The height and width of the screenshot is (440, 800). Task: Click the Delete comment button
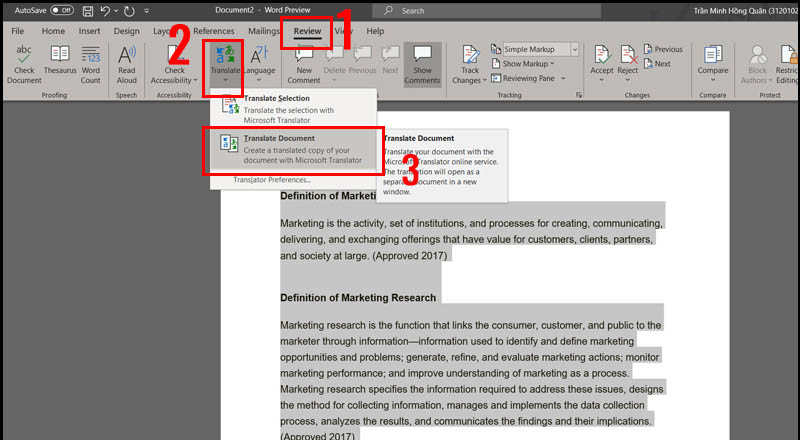pos(335,64)
